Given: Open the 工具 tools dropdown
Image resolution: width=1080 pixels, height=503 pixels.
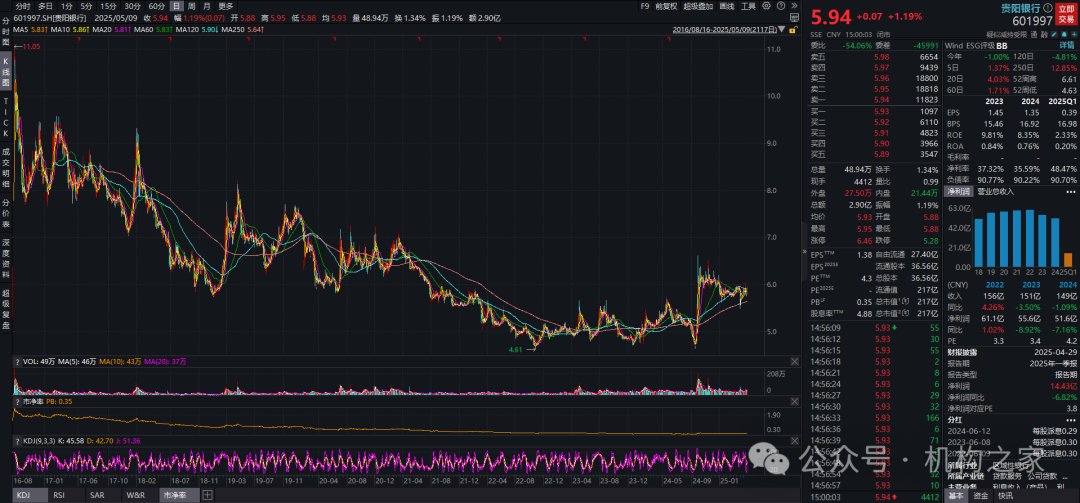Looking at the screenshot, I should 749,5.
